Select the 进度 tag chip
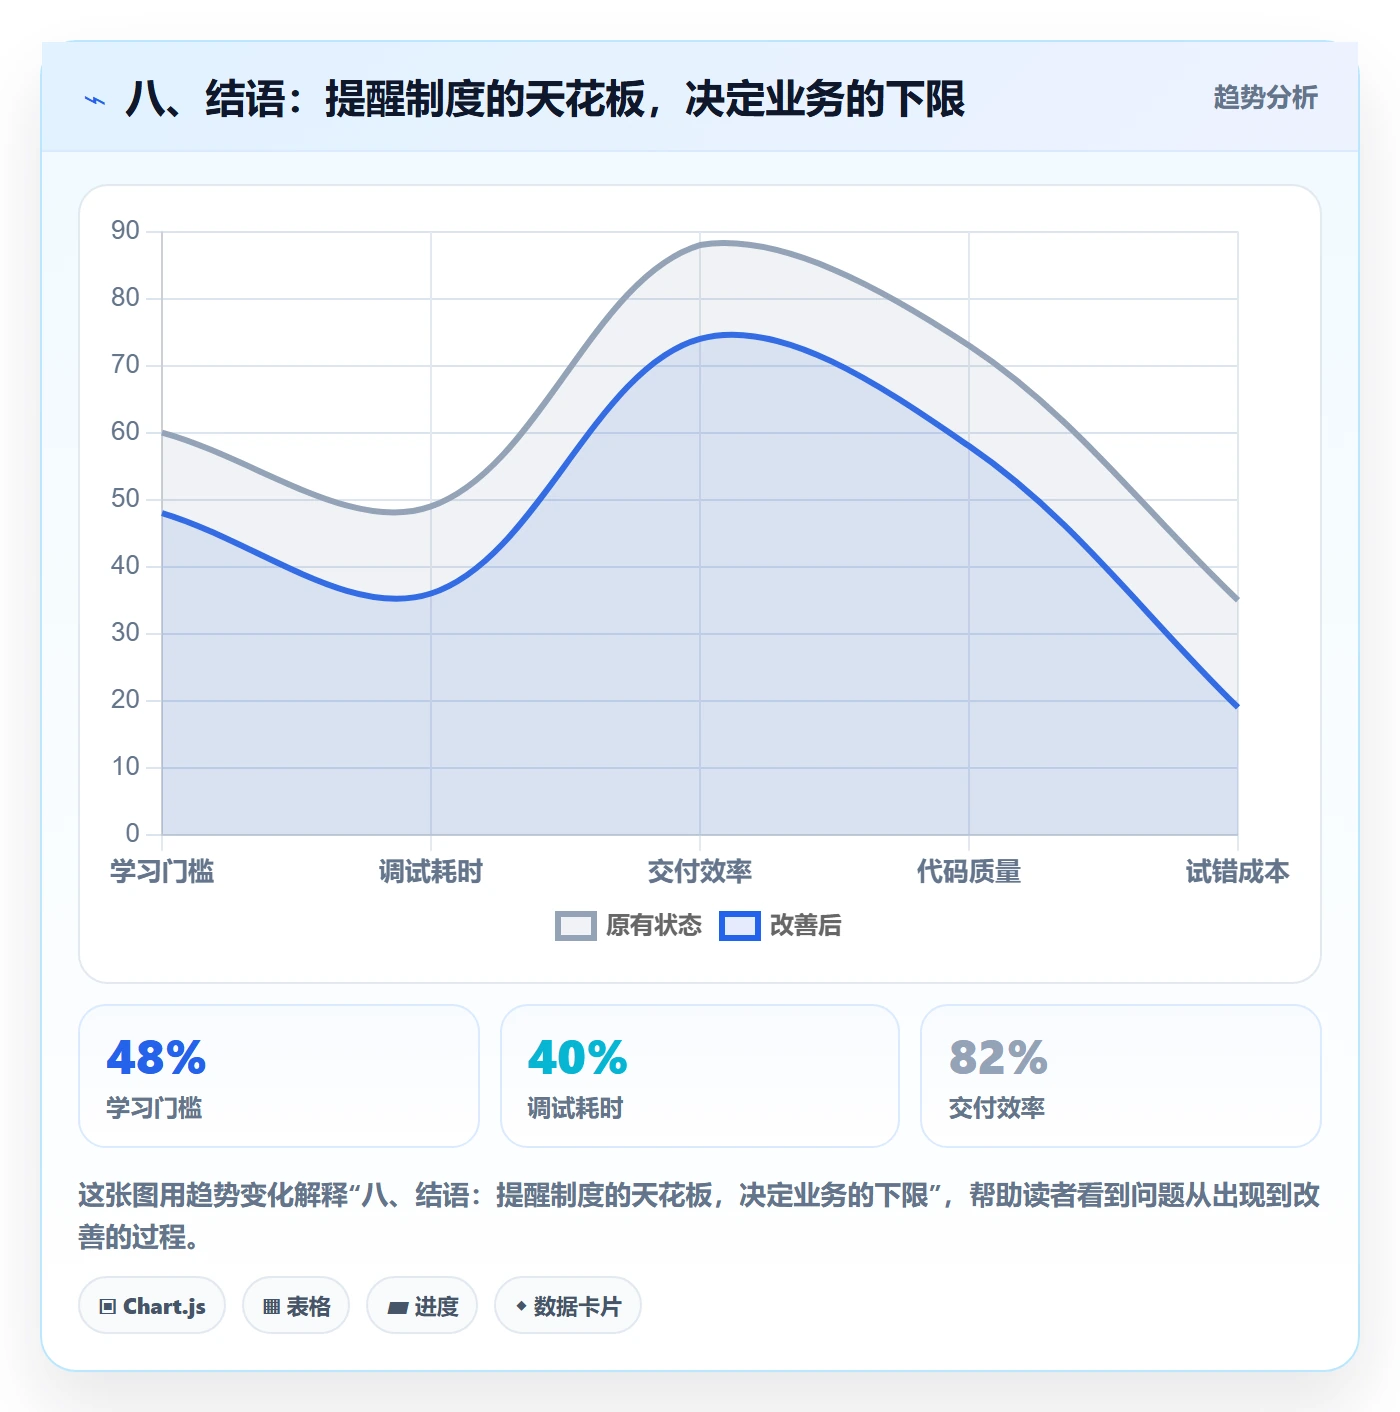 [x=422, y=1305]
